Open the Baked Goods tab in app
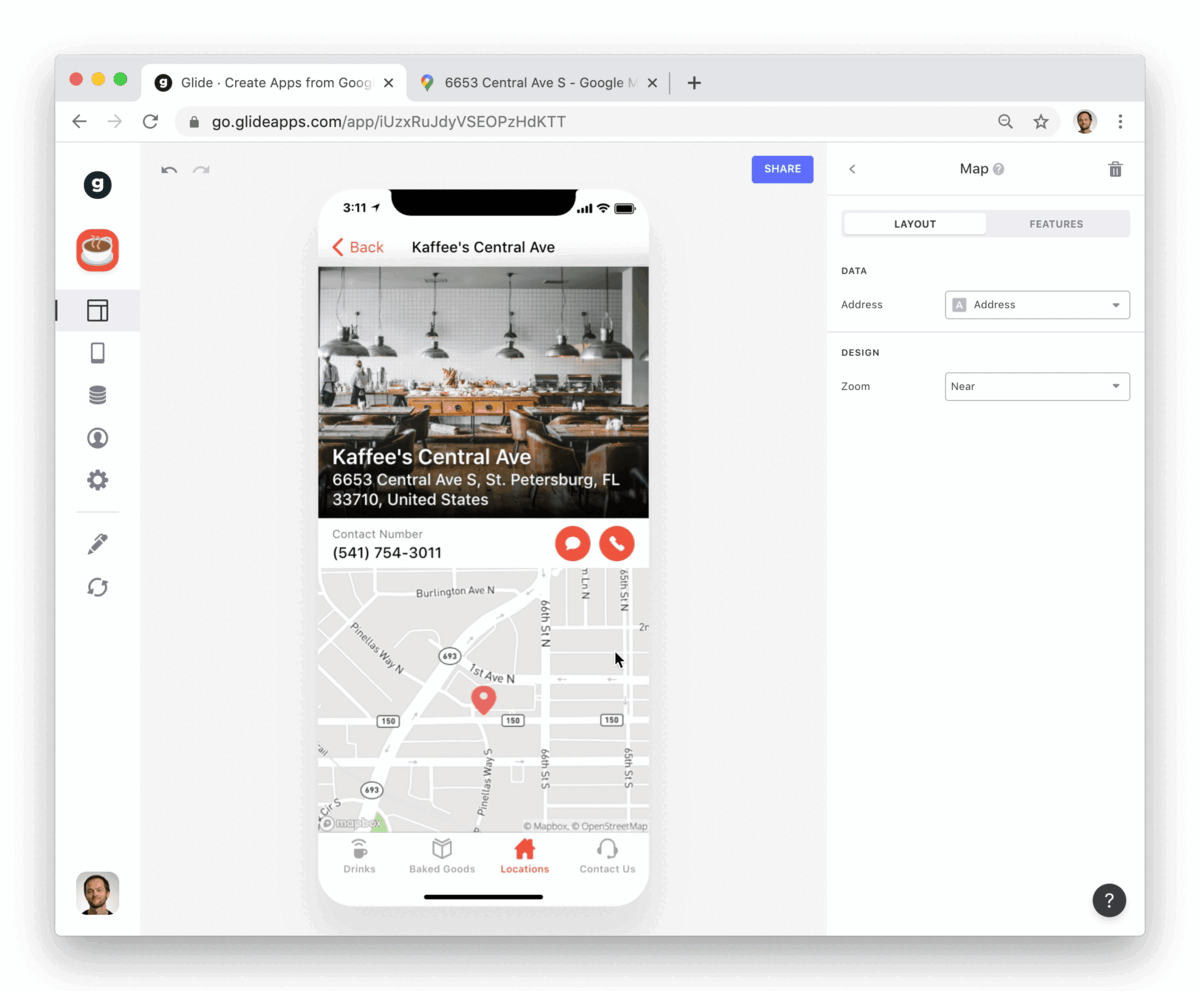The height and width of the screenshot is (991, 1200). pos(442,857)
